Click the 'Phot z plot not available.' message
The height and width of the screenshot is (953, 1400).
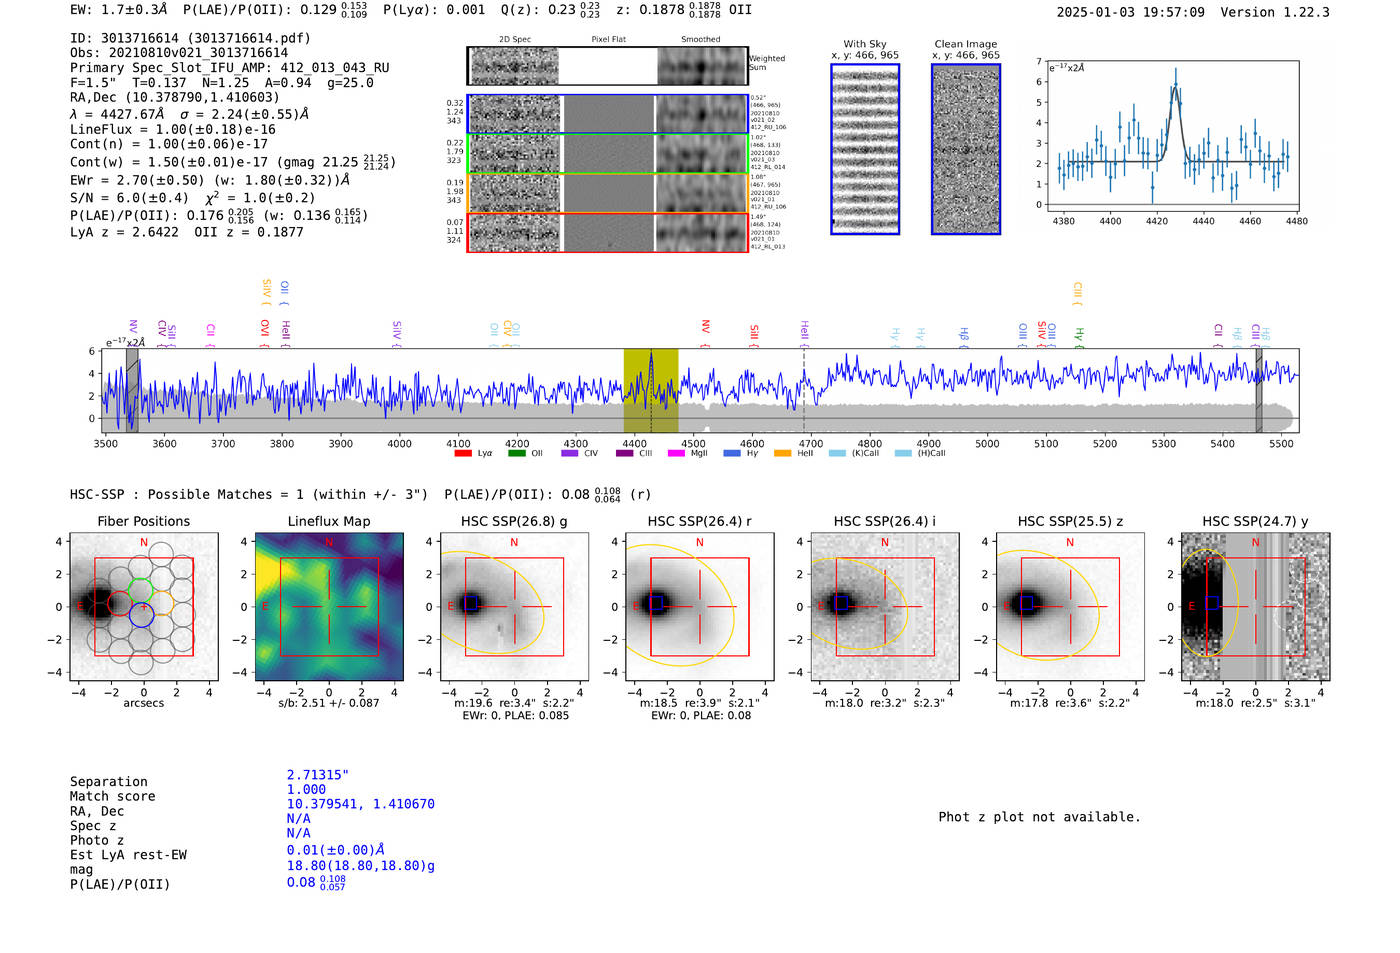1039,817
